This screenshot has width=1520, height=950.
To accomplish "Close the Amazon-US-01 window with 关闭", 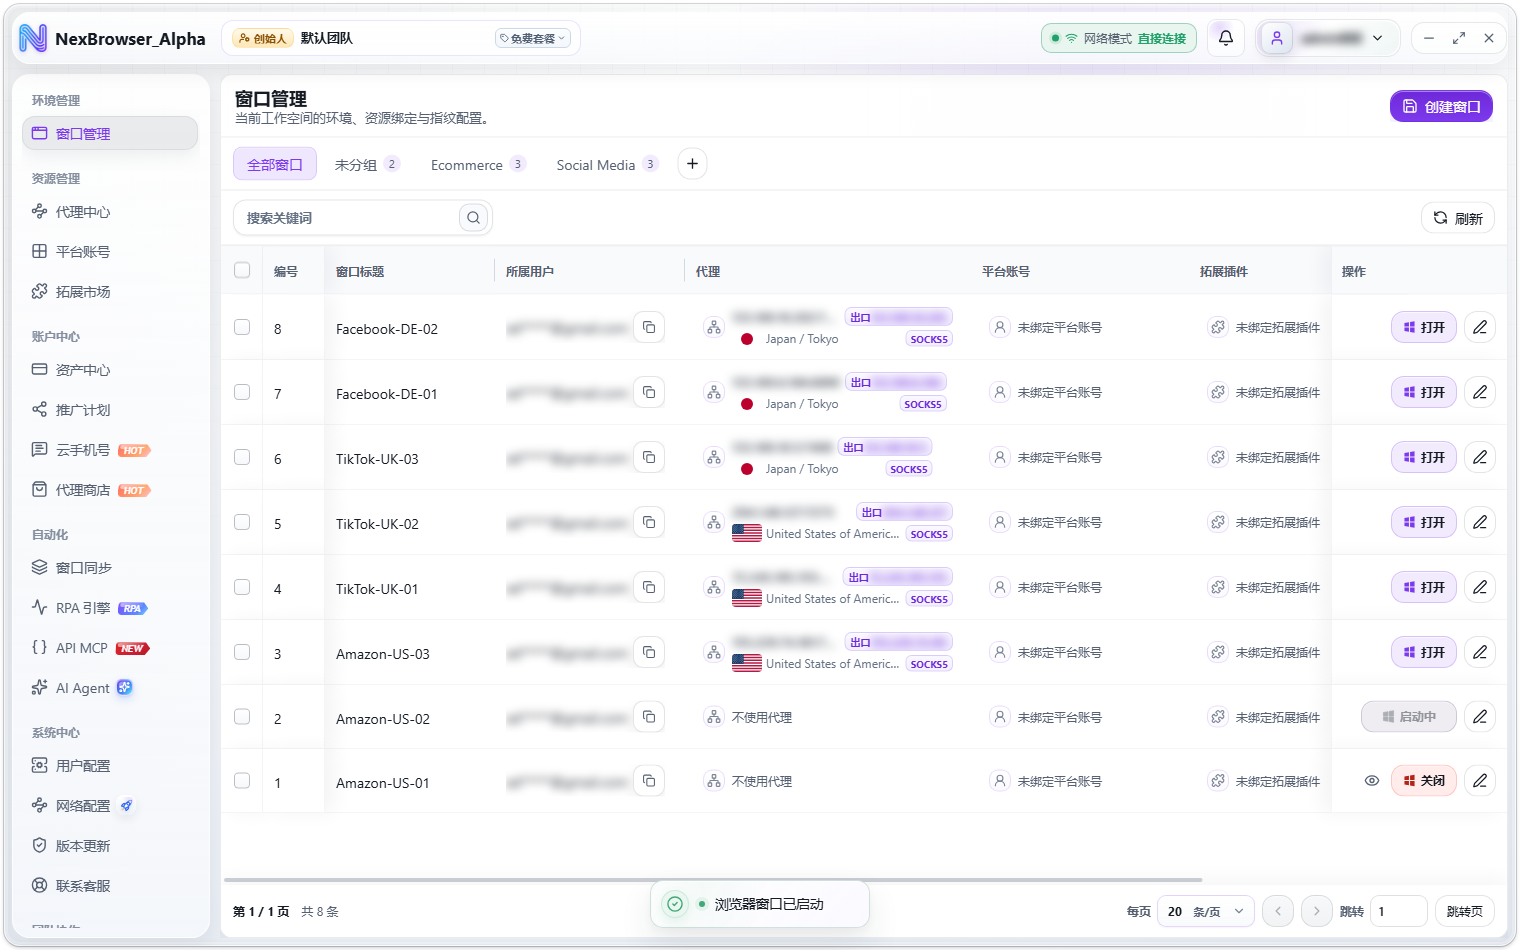I will tap(1424, 780).
